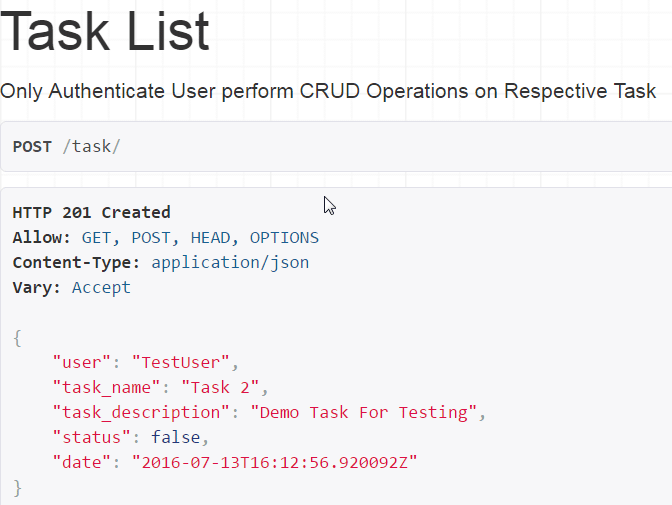Click HEAD in the Allow header
Viewport: 672px width, 505px height.
point(210,238)
